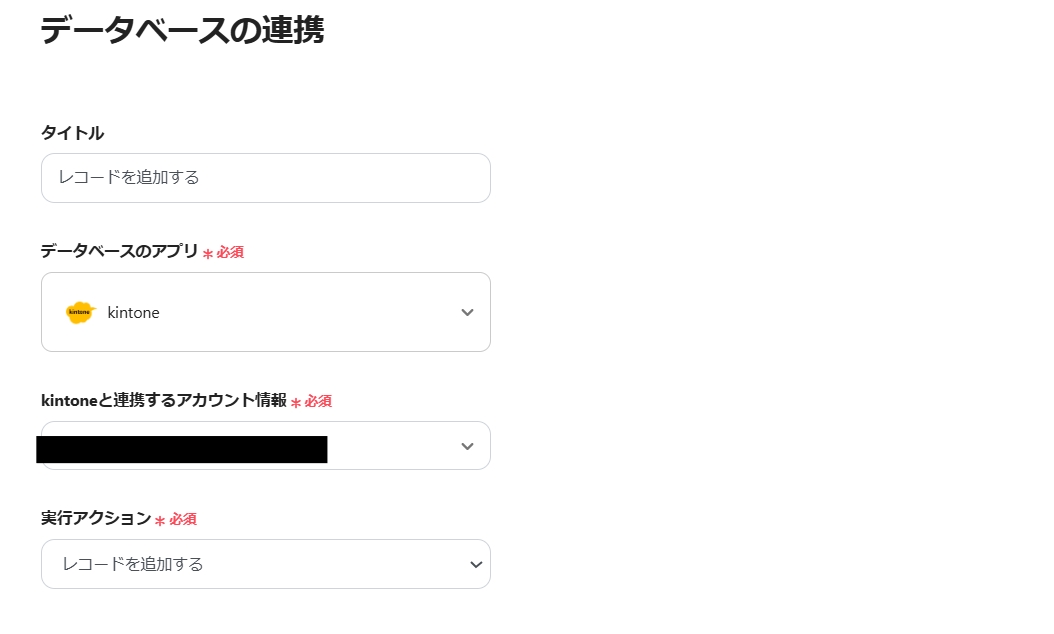The height and width of the screenshot is (634, 1054).
Task: Focus the タイトル text input field
Action: pyautogui.click(x=265, y=178)
